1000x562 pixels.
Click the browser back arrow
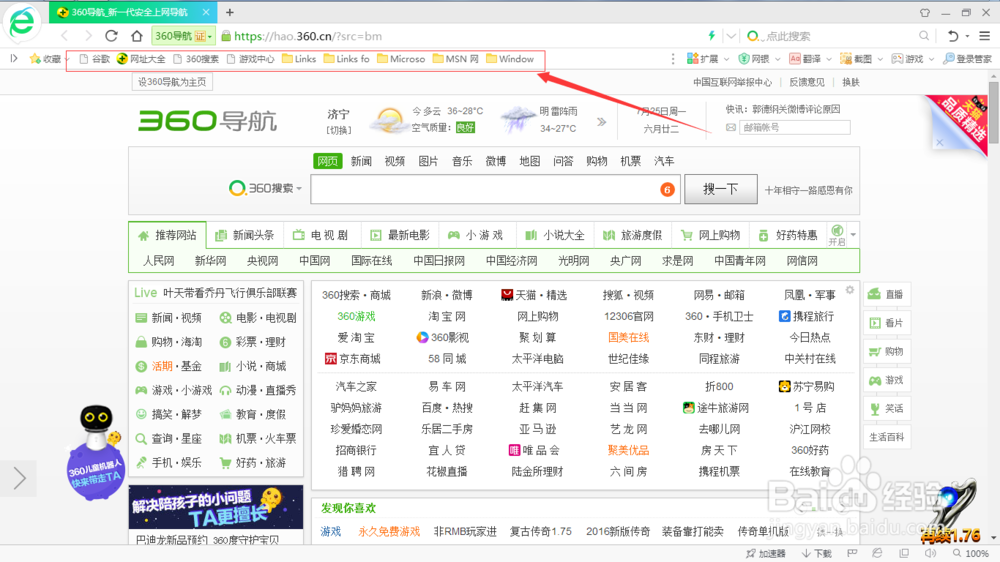pyautogui.click(x=64, y=36)
